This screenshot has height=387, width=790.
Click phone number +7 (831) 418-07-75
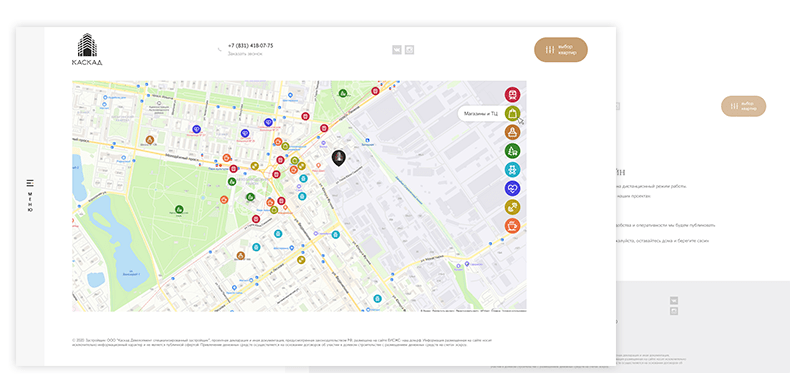(250, 45)
